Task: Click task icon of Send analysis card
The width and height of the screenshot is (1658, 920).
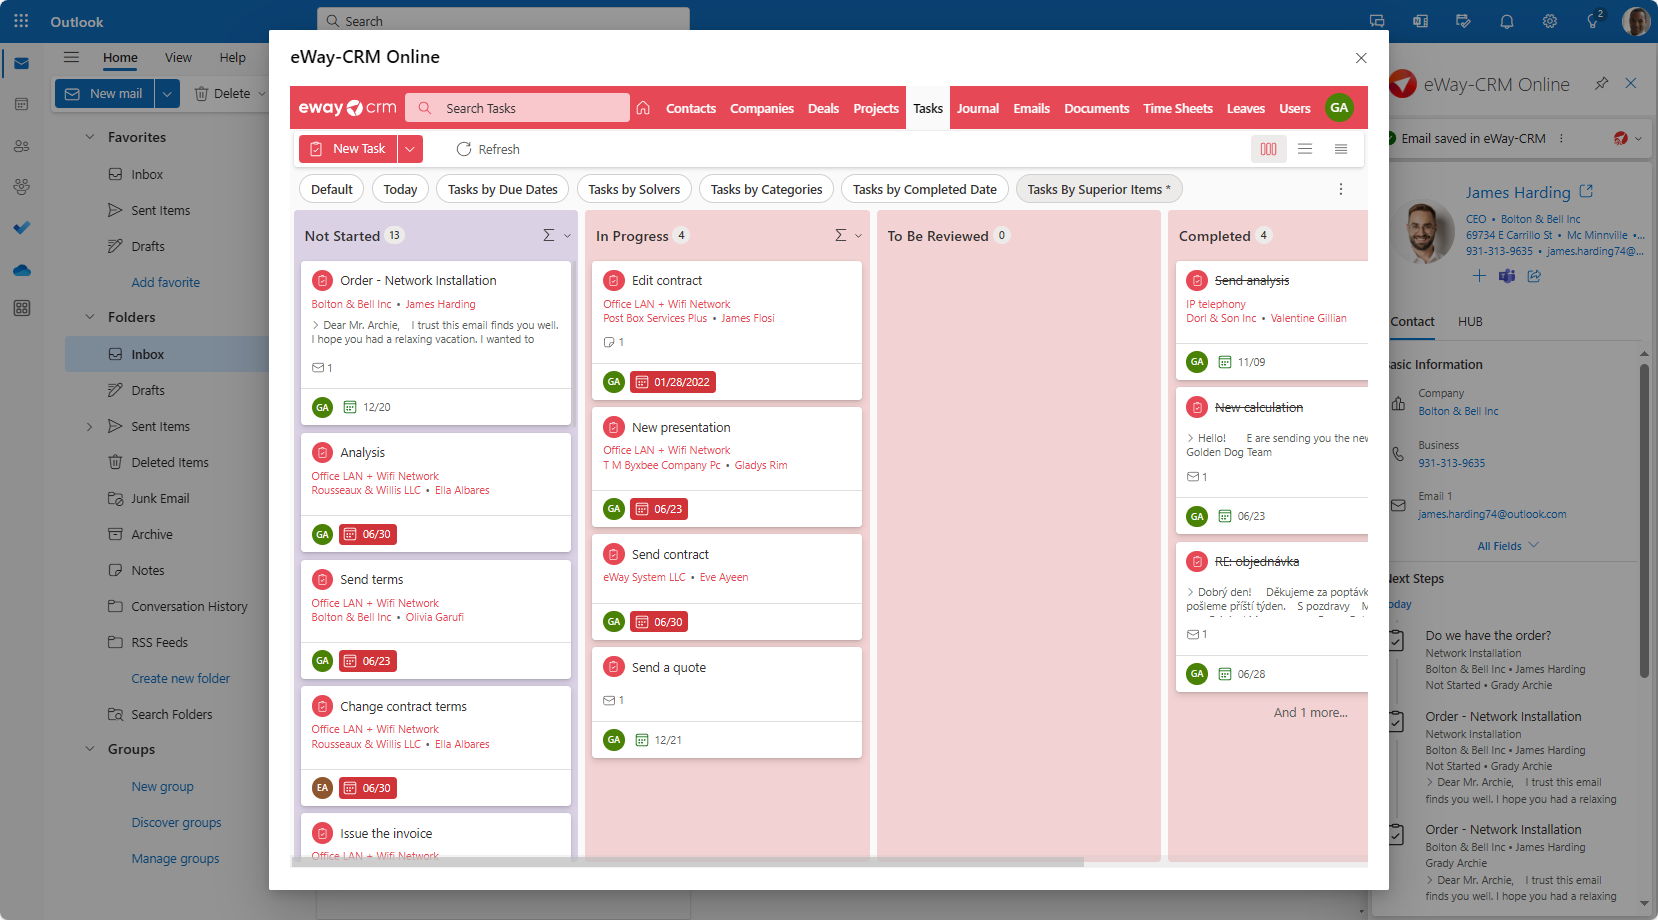Action: coord(1197,281)
